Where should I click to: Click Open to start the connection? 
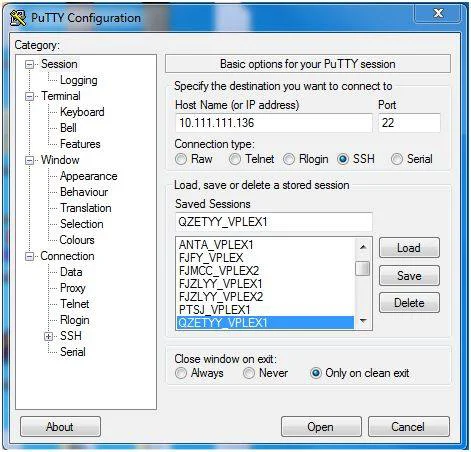pos(321,427)
